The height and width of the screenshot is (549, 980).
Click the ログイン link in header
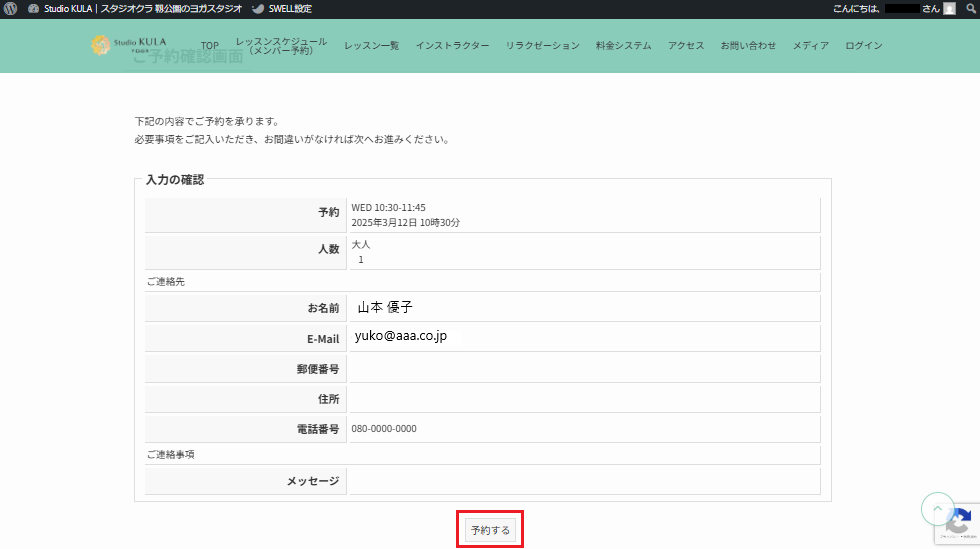click(x=863, y=46)
